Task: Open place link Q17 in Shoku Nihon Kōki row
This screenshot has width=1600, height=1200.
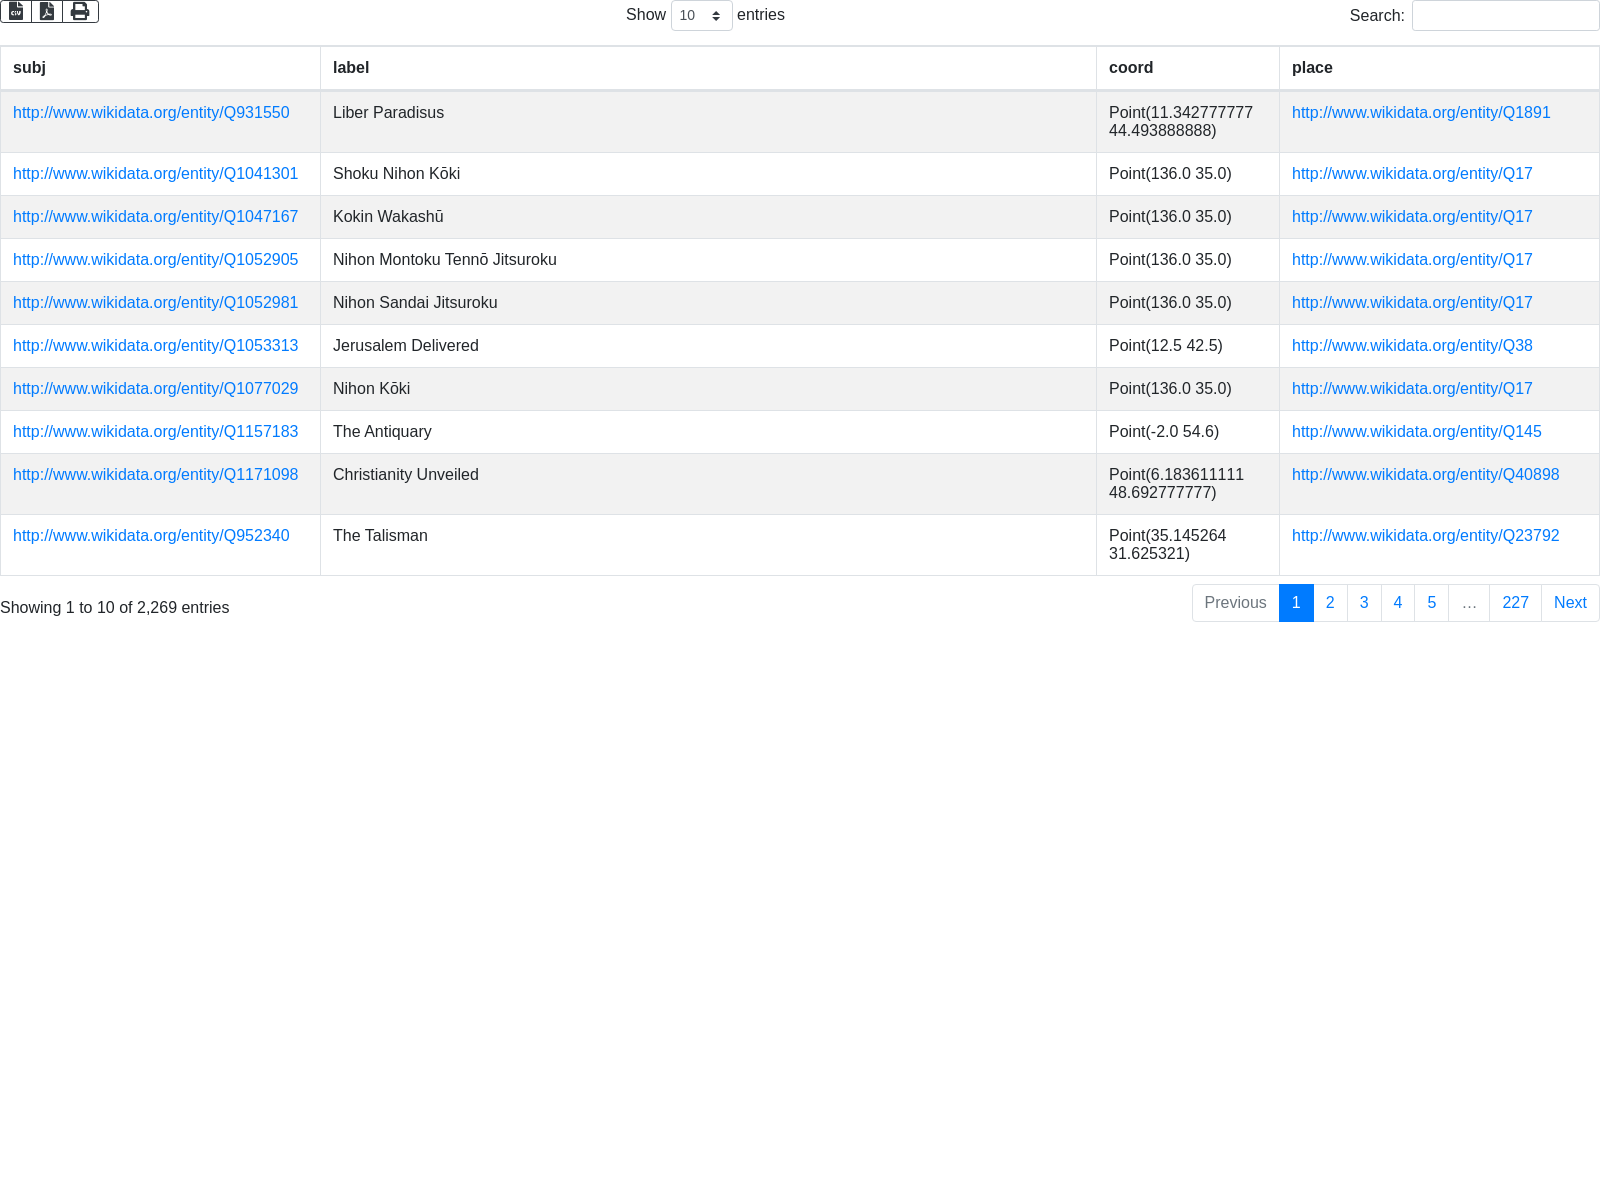Action: point(1412,174)
